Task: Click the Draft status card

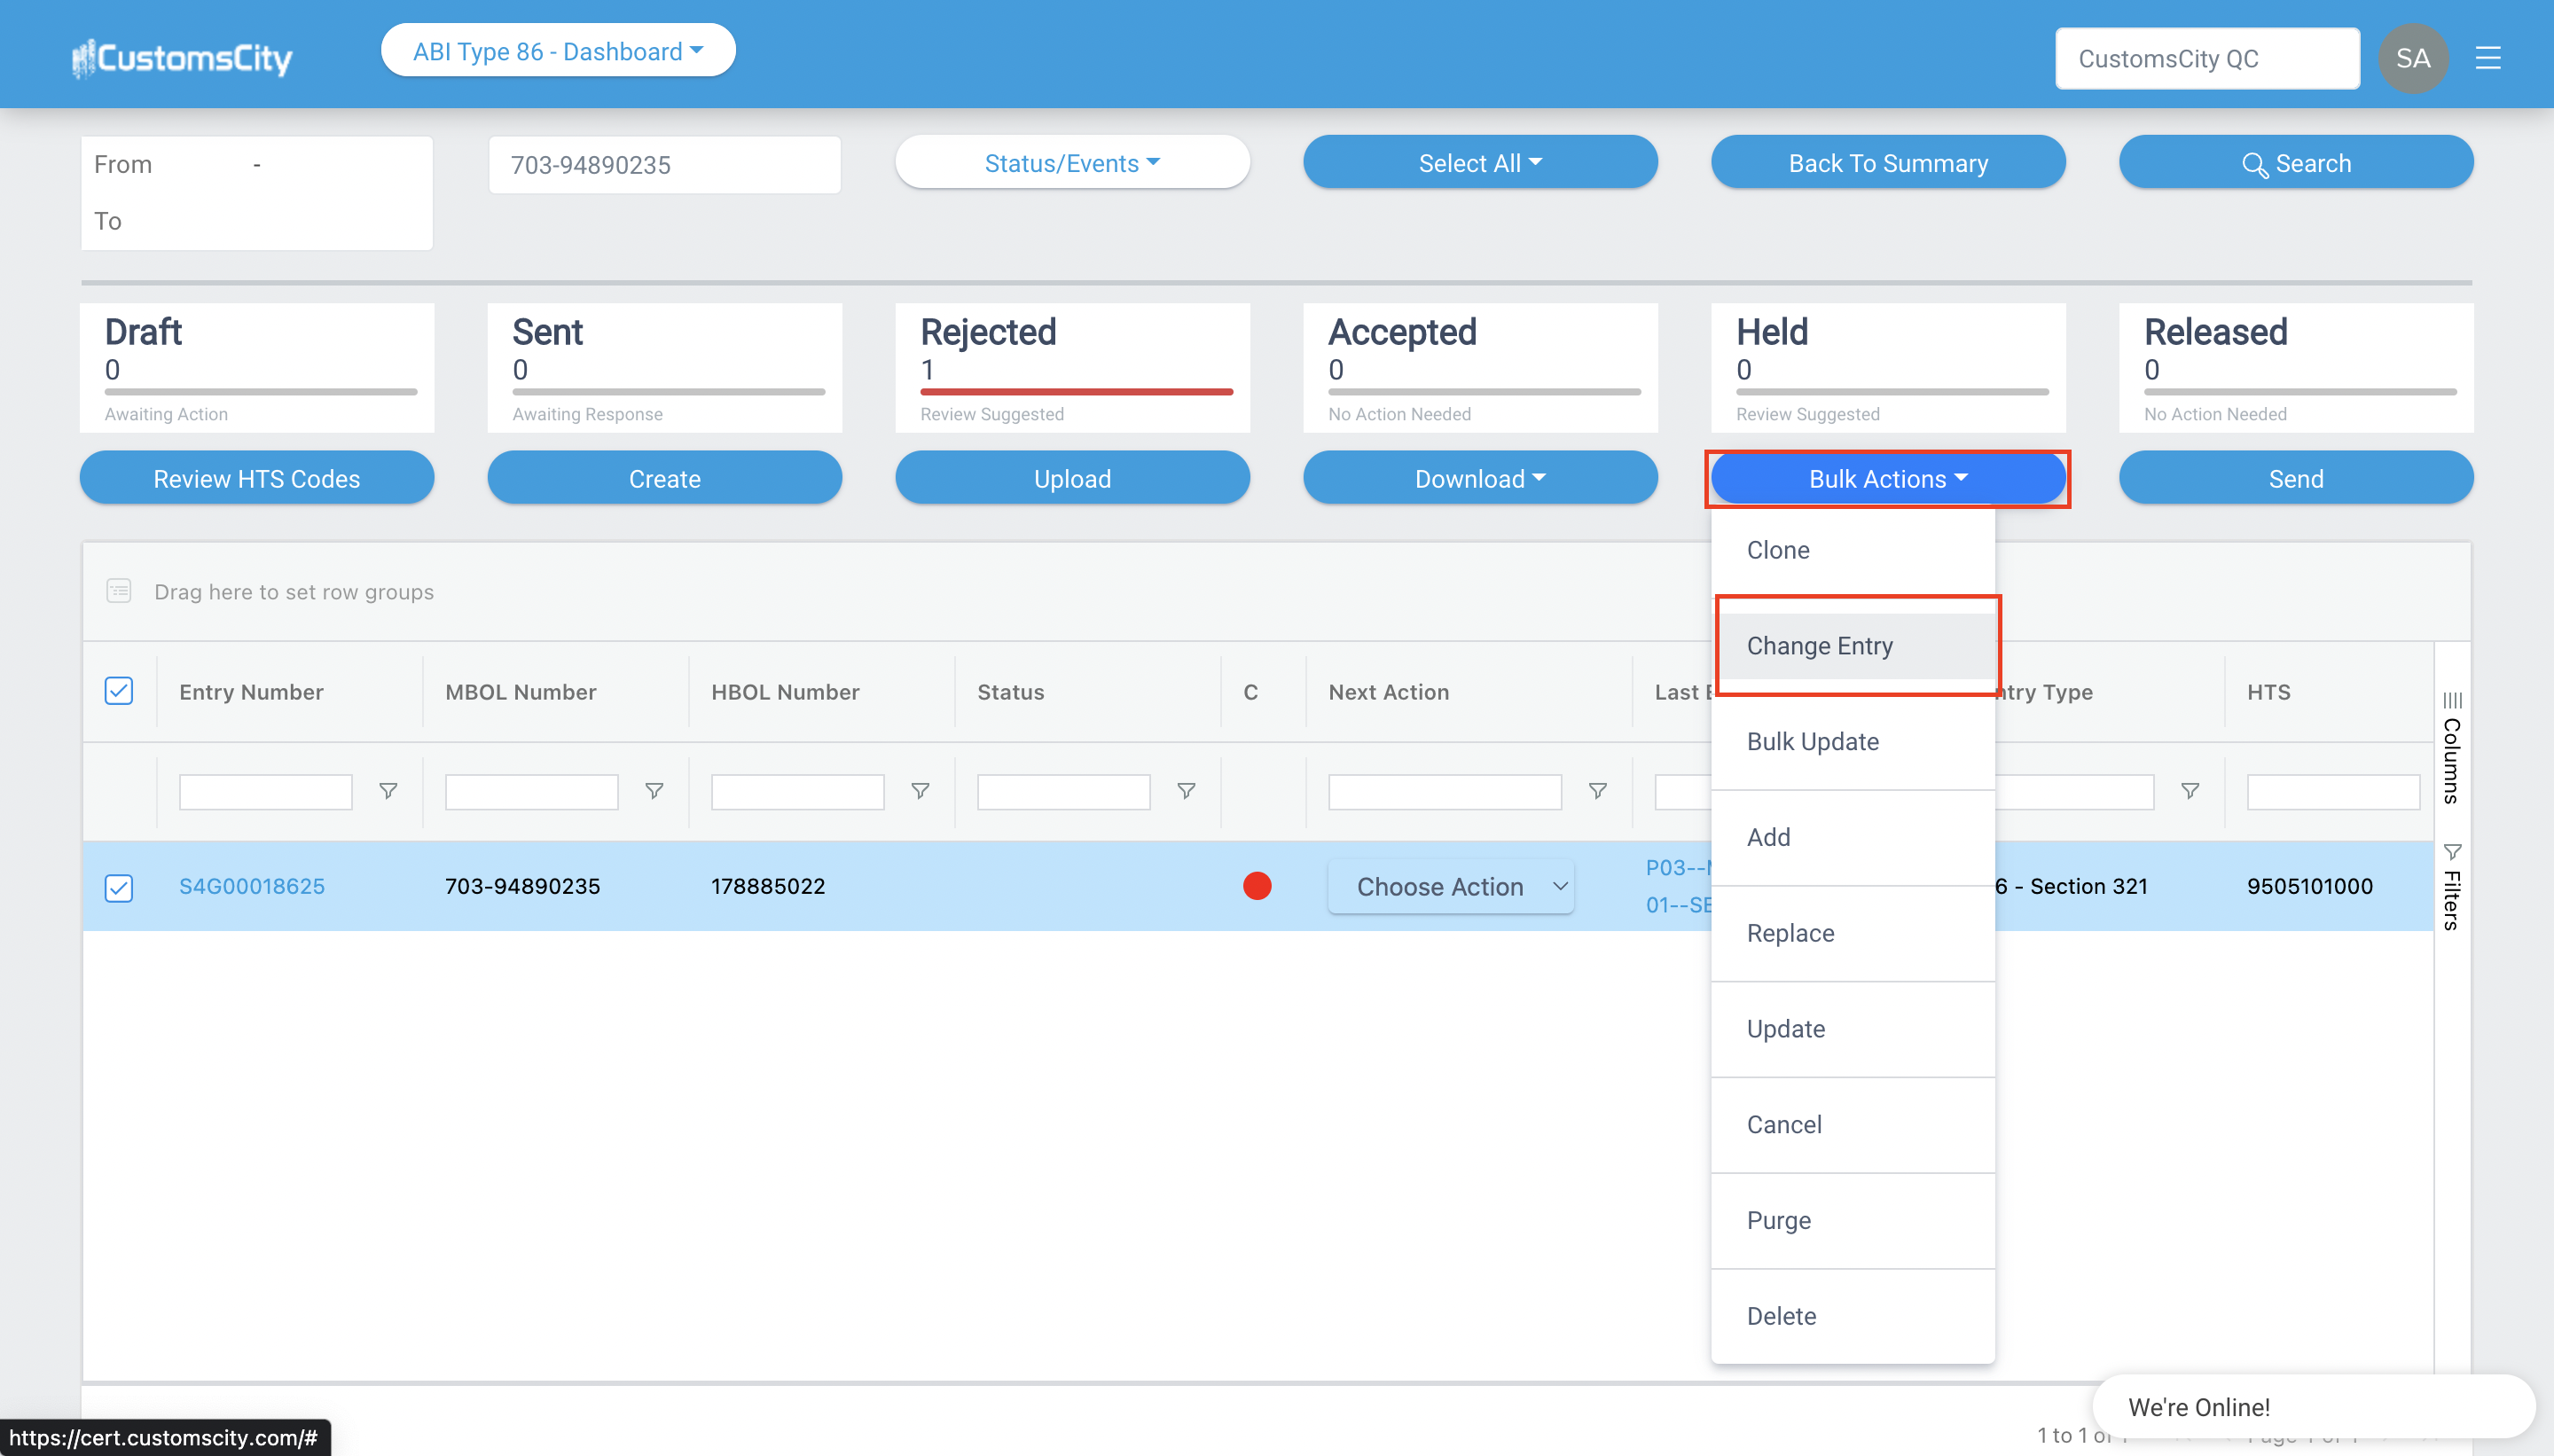Action: click(257, 368)
